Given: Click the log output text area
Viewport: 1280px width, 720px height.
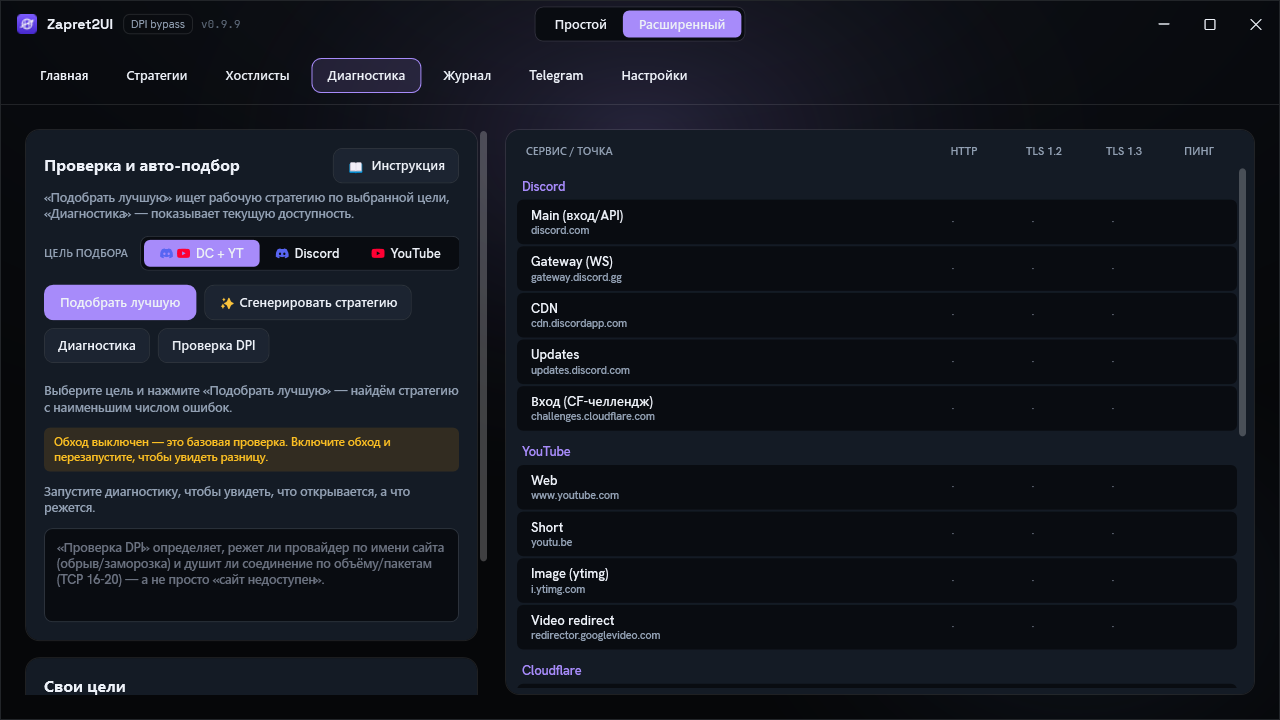Looking at the screenshot, I should coord(251,575).
